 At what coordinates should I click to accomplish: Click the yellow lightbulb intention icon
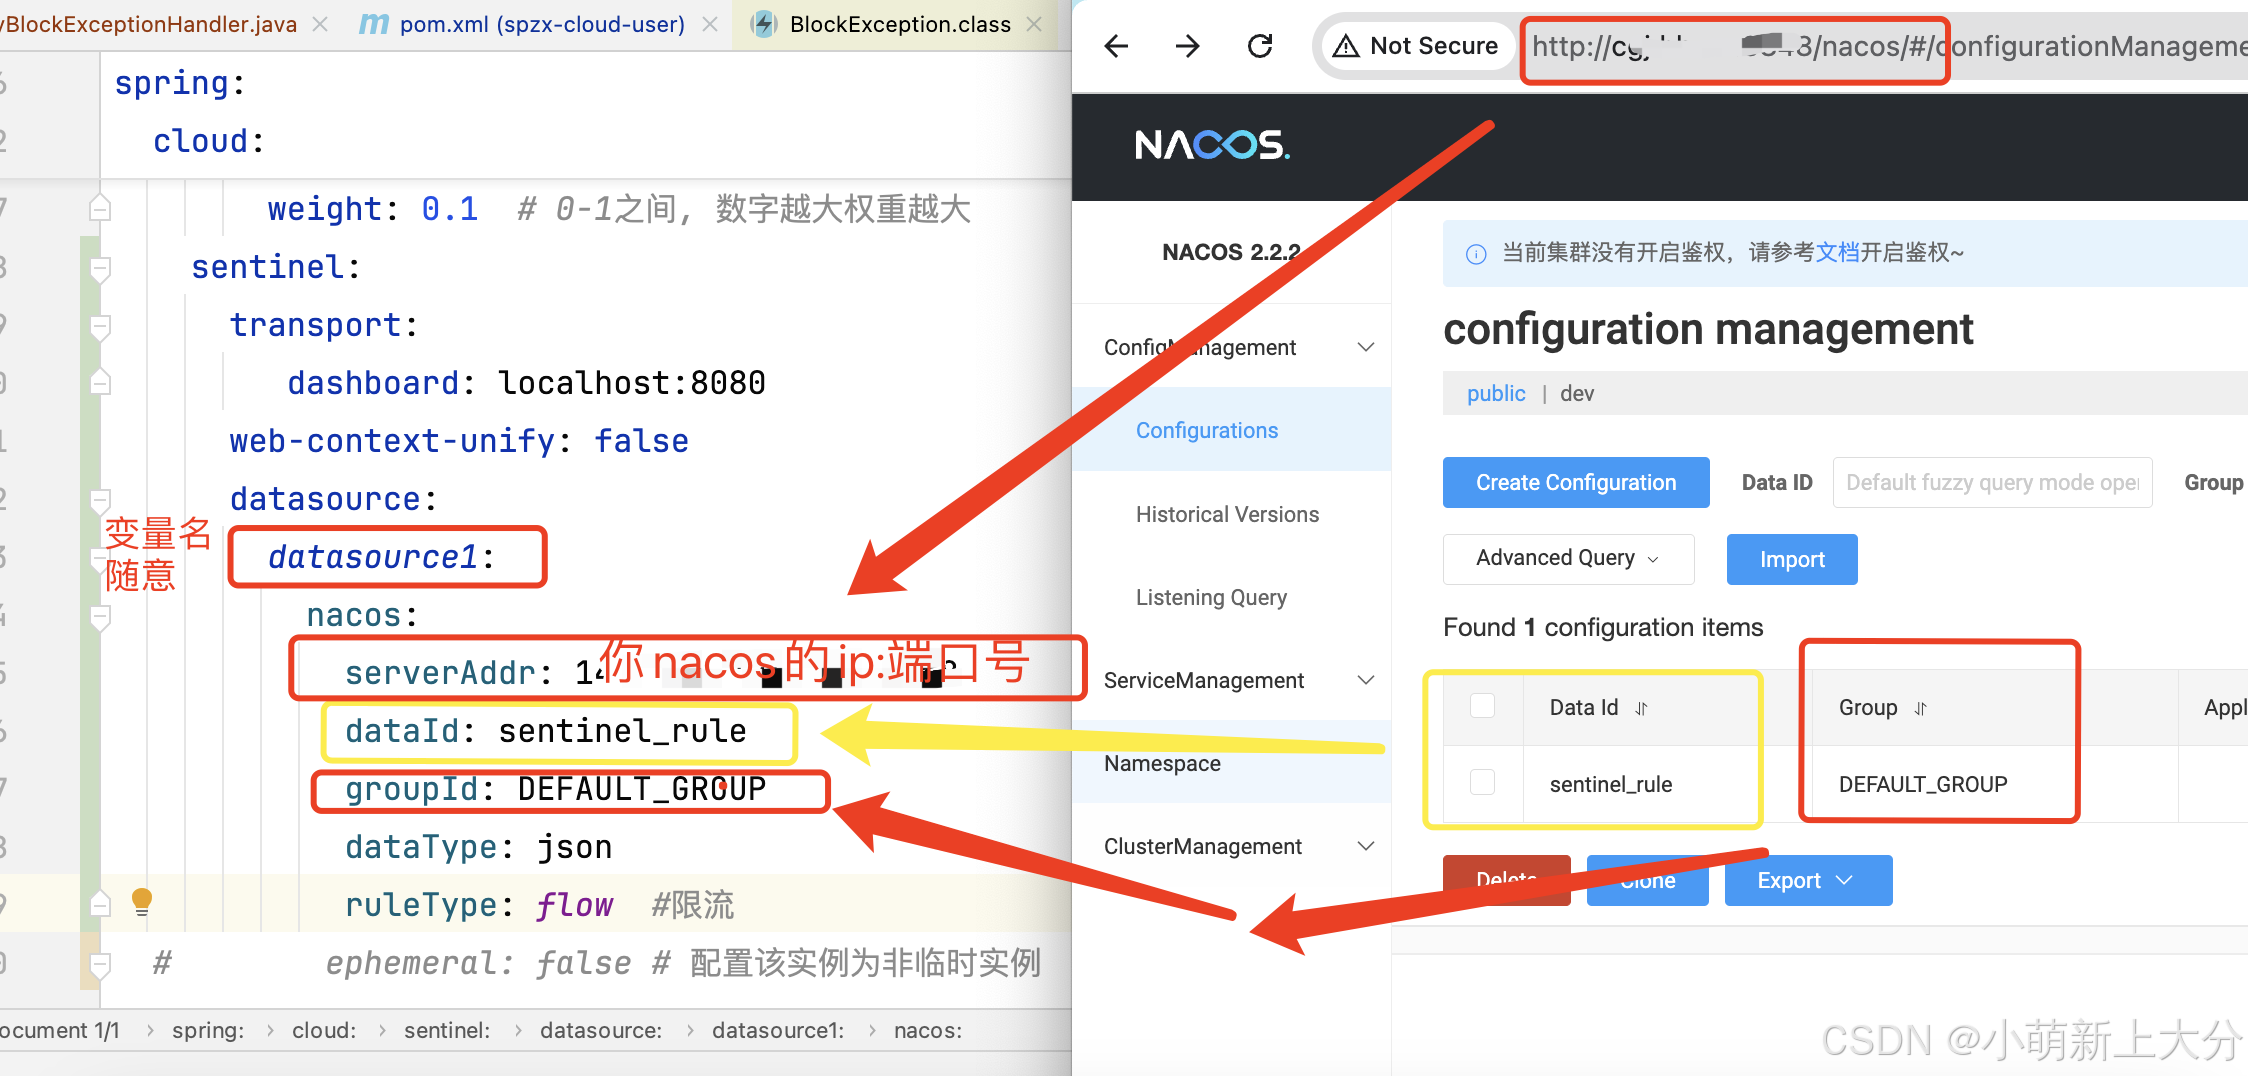point(142,902)
